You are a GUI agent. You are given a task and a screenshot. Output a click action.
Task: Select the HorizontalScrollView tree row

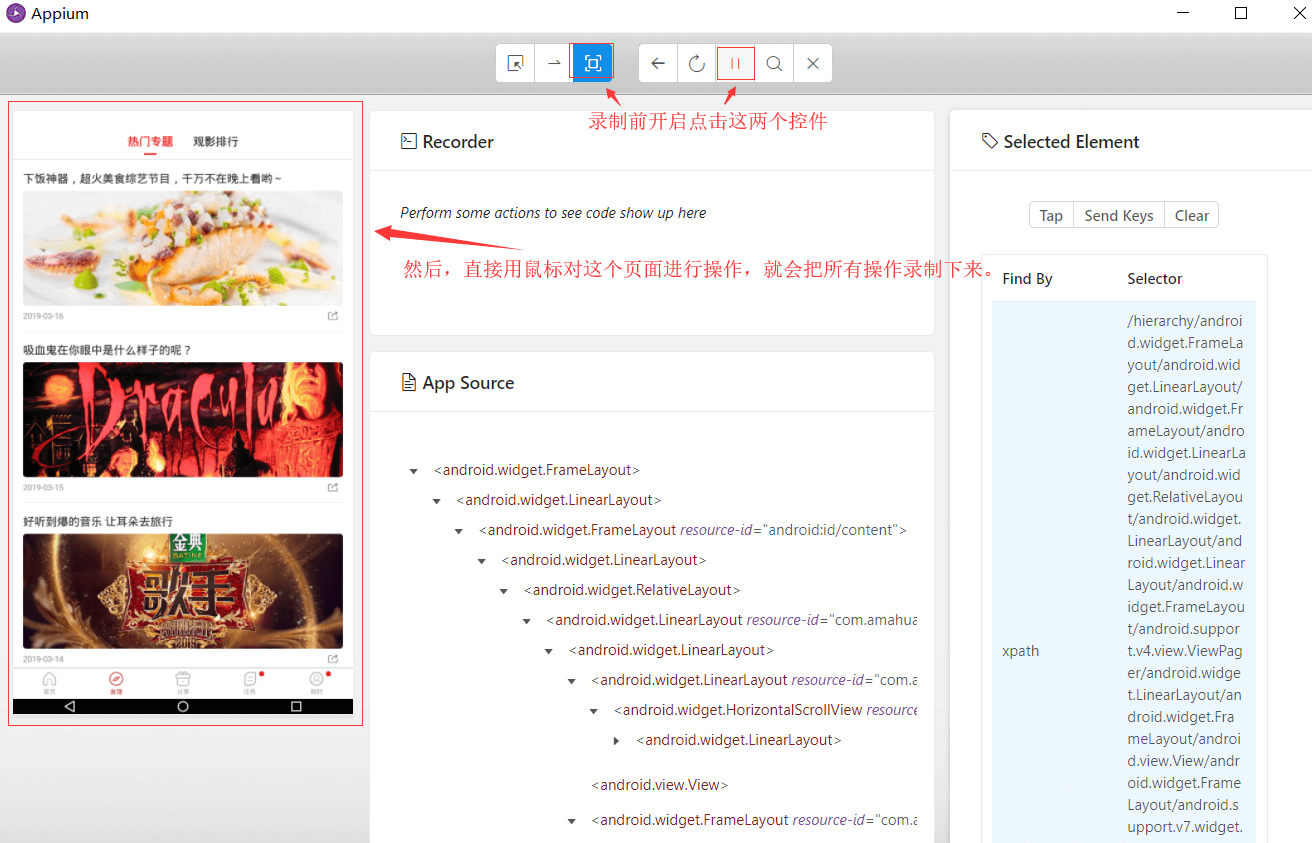pos(765,710)
